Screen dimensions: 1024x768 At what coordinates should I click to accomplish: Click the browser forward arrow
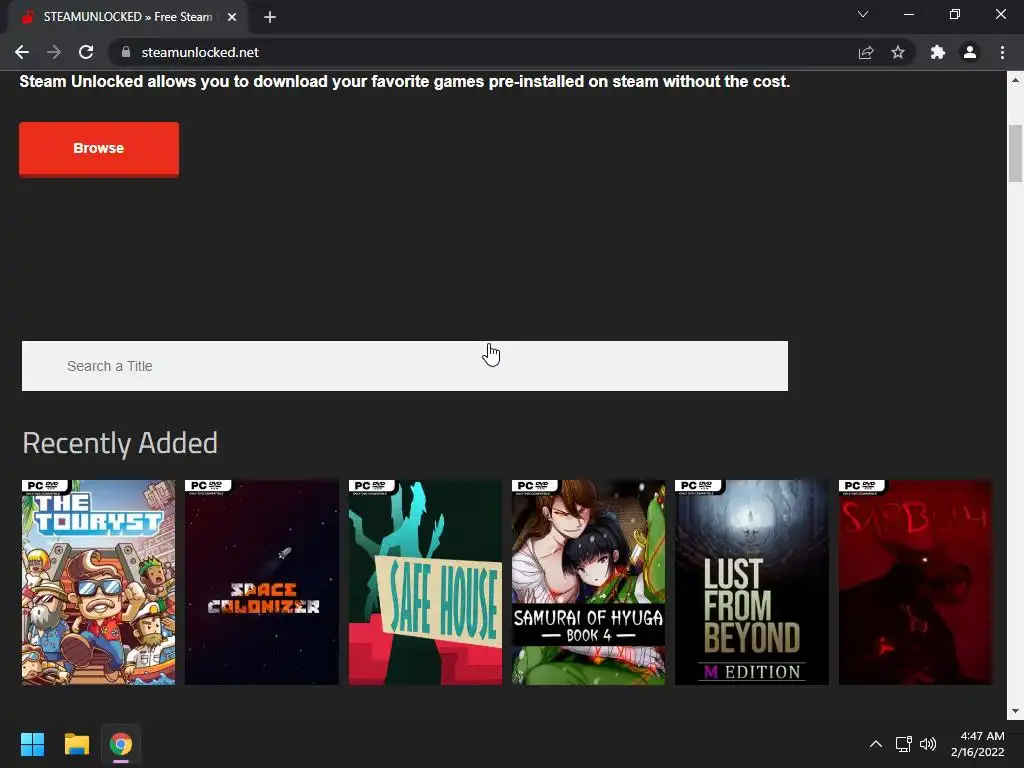pos(54,52)
